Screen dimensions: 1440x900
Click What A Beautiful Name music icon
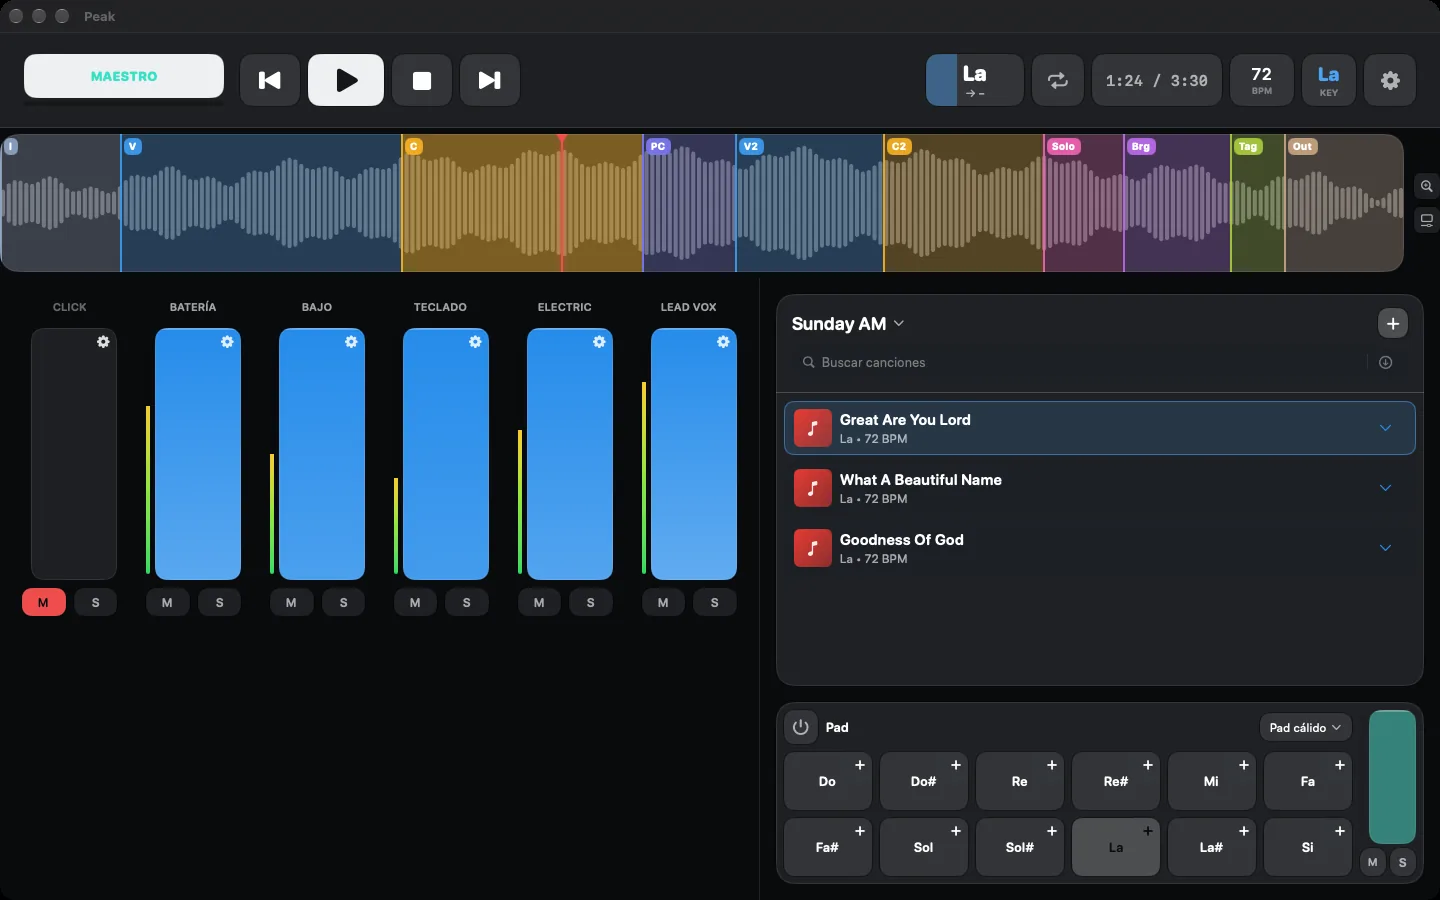tap(812, 488)
